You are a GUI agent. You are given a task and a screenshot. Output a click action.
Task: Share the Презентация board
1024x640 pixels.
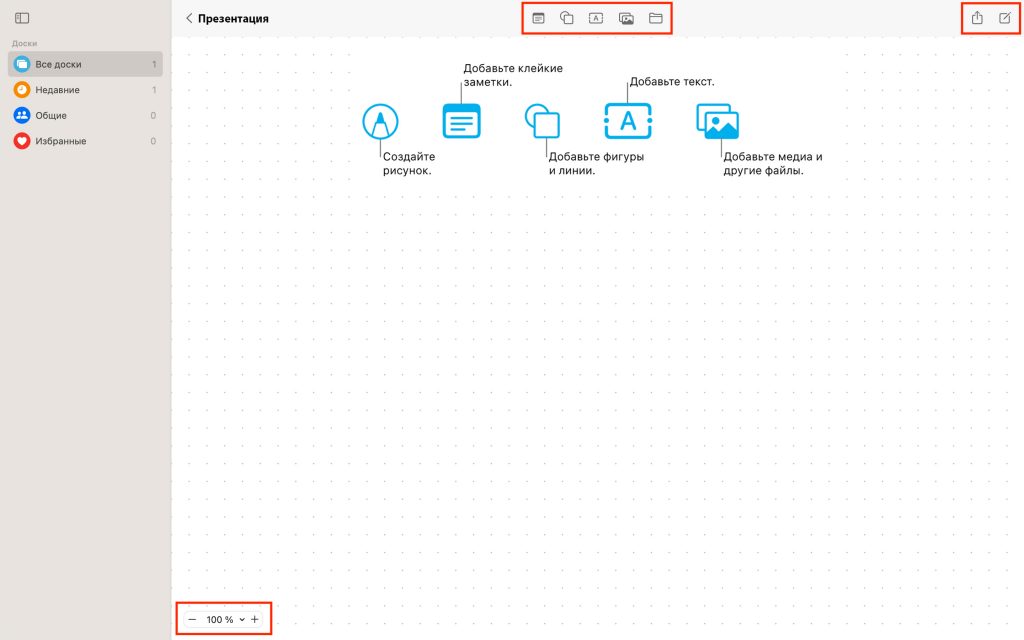(x=977, y=17)
